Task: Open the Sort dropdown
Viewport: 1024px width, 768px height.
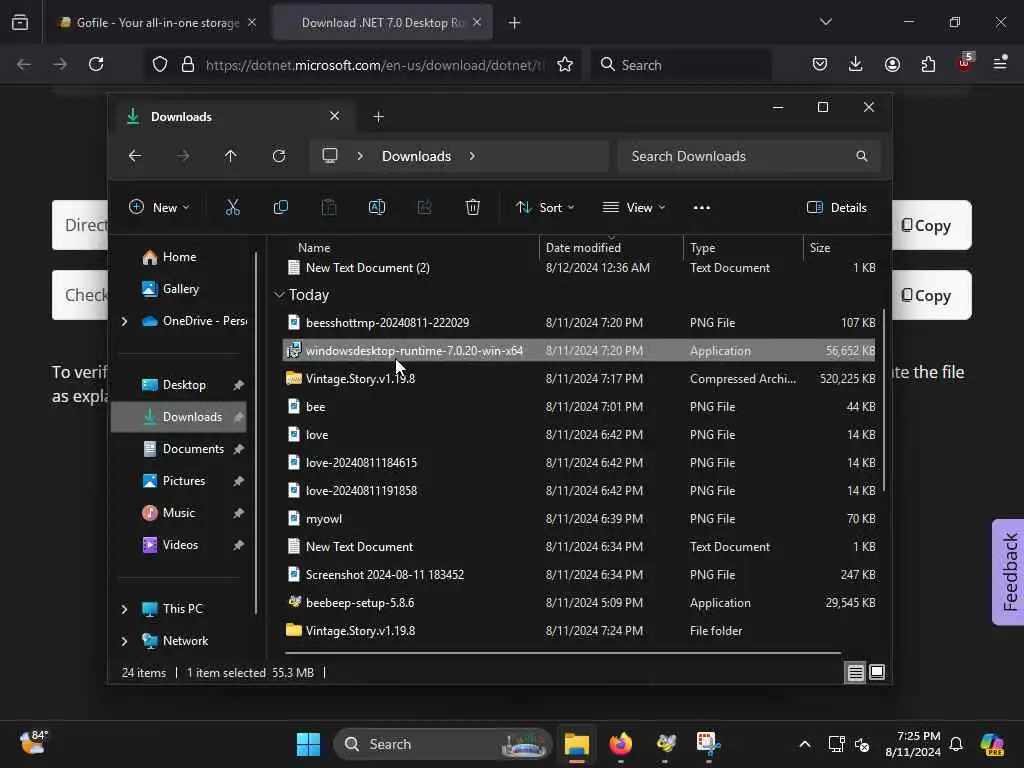Action: click(x=545, y=208)
